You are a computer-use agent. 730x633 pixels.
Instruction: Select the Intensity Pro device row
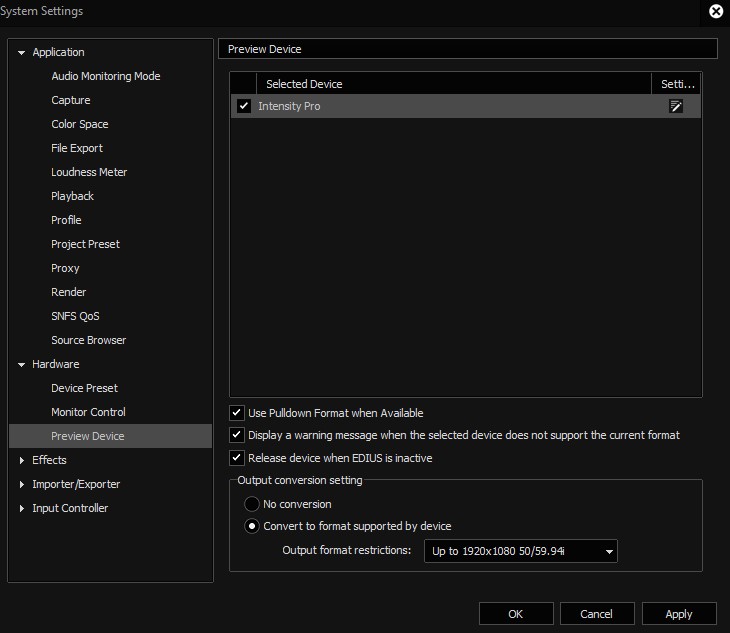coord(466,106)
